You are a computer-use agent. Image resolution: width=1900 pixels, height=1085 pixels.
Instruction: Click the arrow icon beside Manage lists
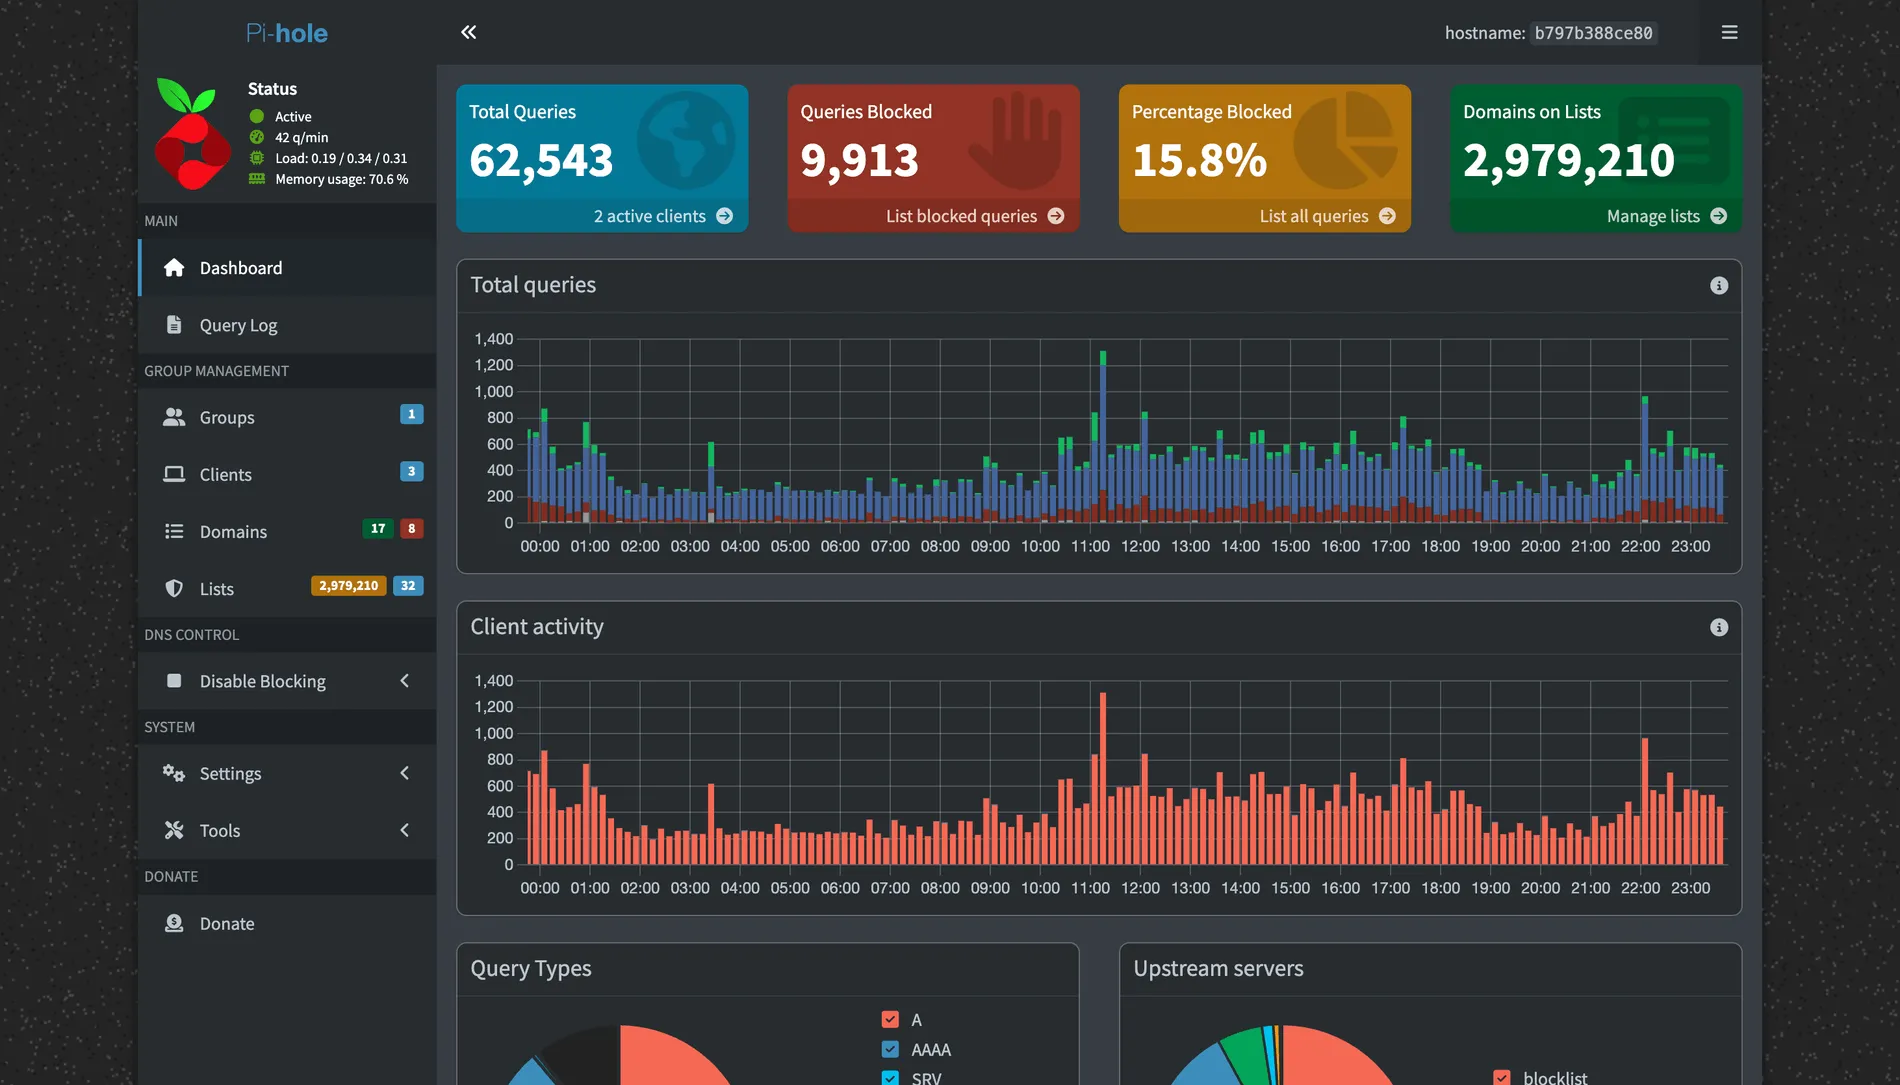(x=1719, y=216)
